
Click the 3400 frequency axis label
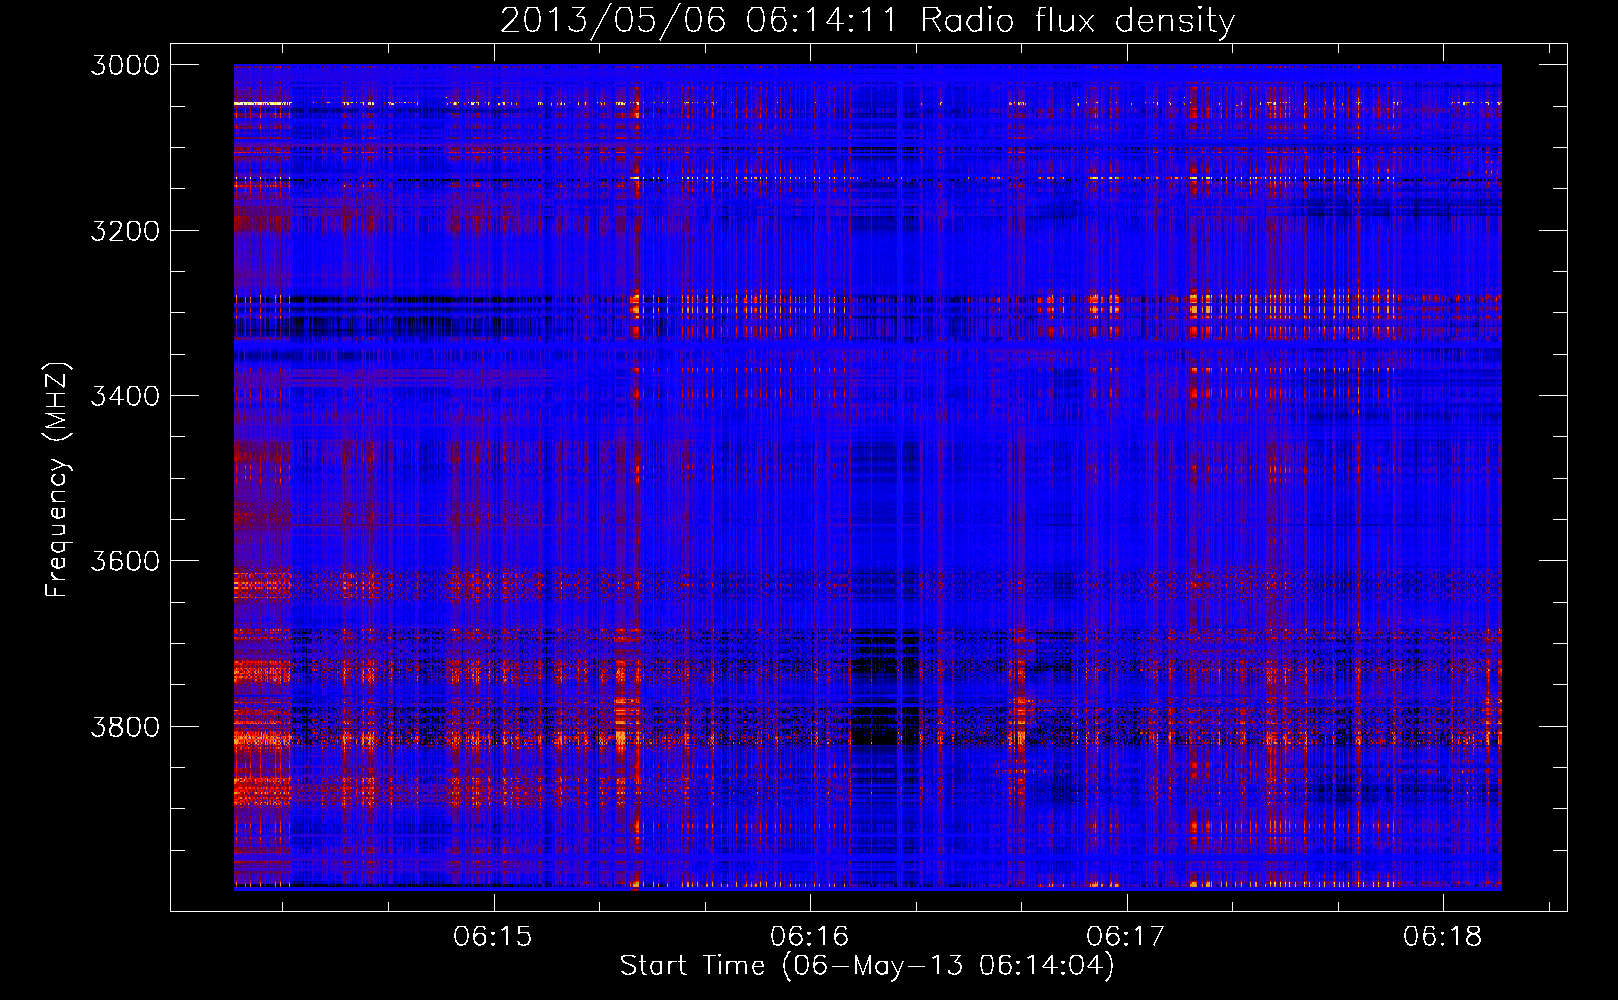pos(125,396)
